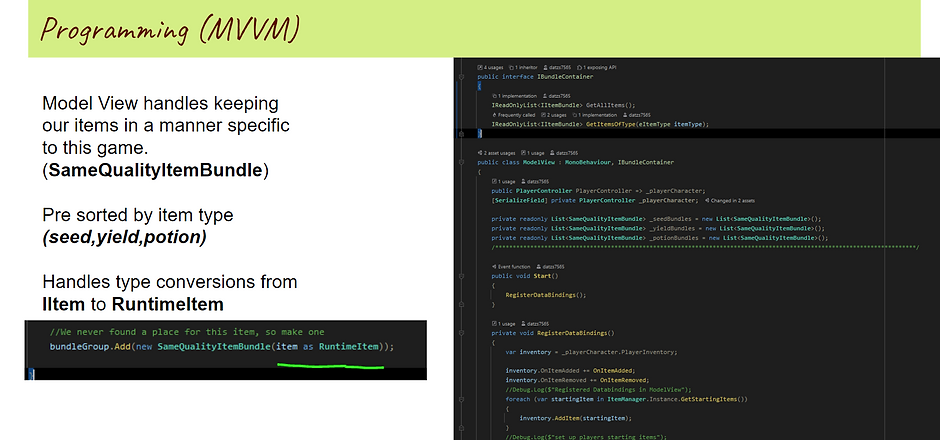Collapse the RegisterDataBindings() declaration fold marker

click(461, 333)
